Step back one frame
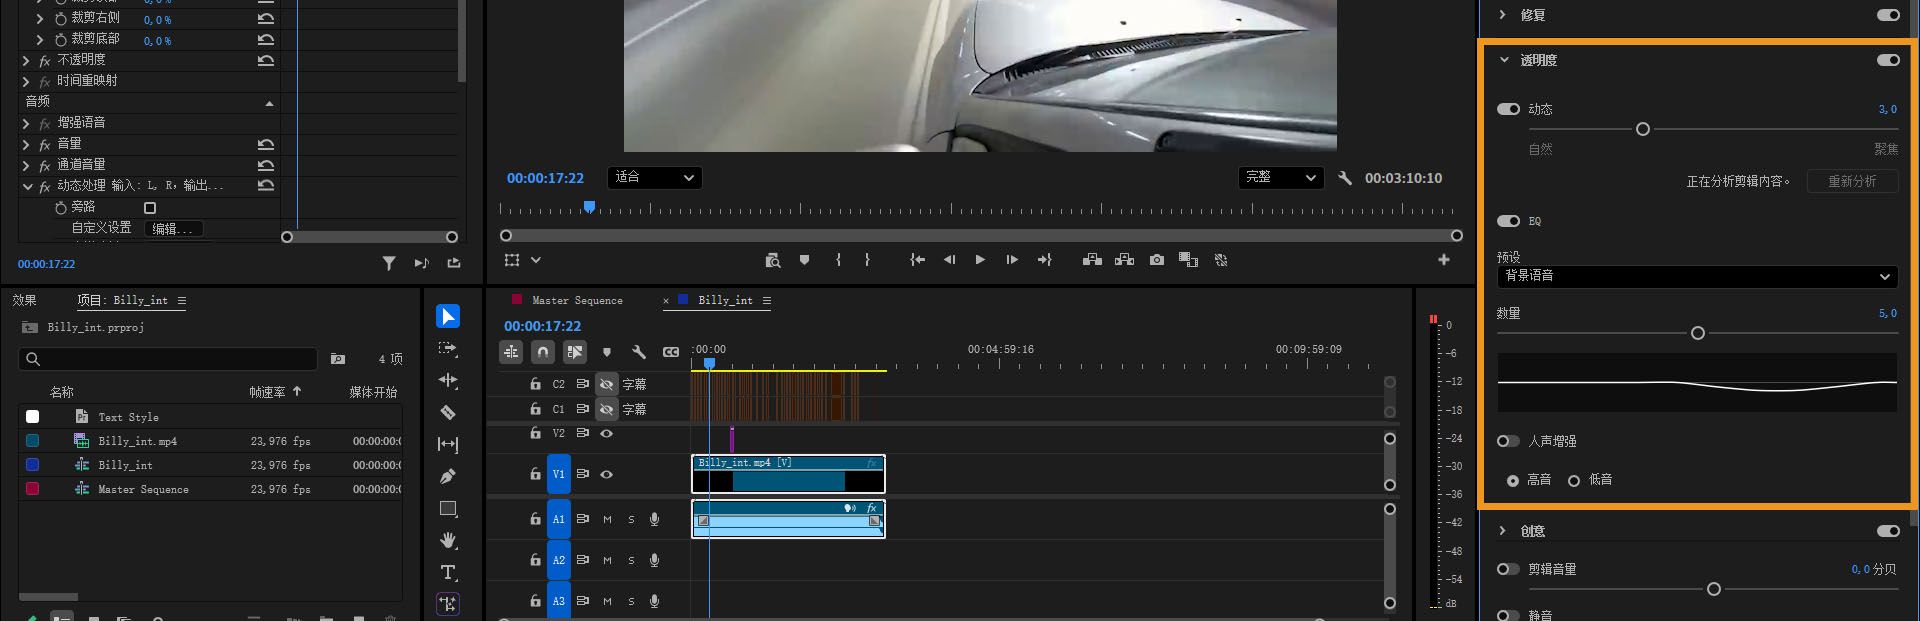This screenshot has height=621, width=1920. coord(949,260)
